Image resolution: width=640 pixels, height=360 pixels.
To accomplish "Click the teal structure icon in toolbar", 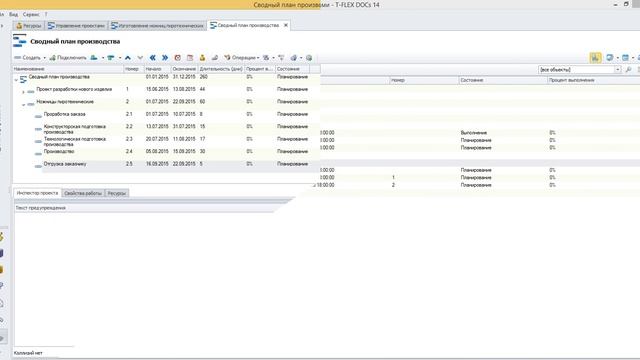I will [x=111, y=58].
